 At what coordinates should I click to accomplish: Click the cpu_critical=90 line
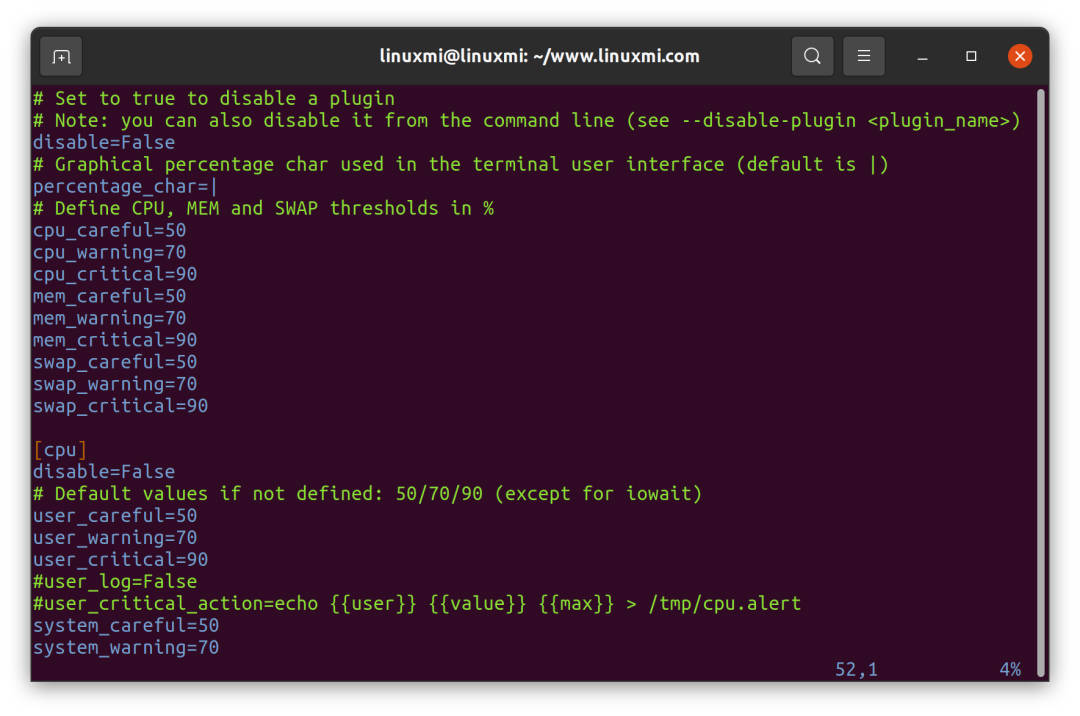coord(115,274)
